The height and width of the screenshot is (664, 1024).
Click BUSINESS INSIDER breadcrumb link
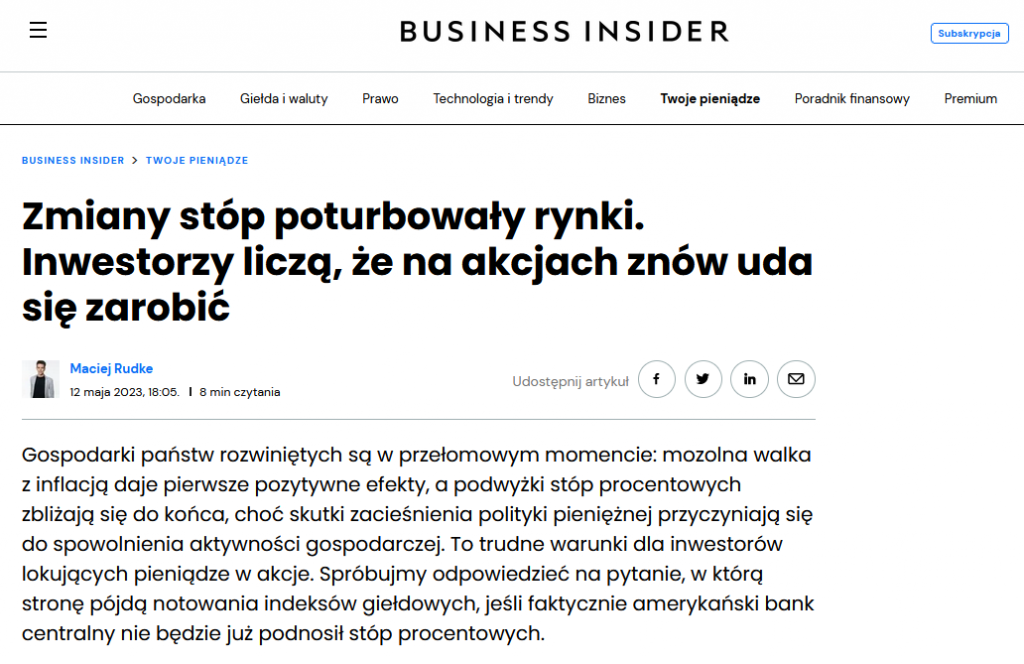72,161
